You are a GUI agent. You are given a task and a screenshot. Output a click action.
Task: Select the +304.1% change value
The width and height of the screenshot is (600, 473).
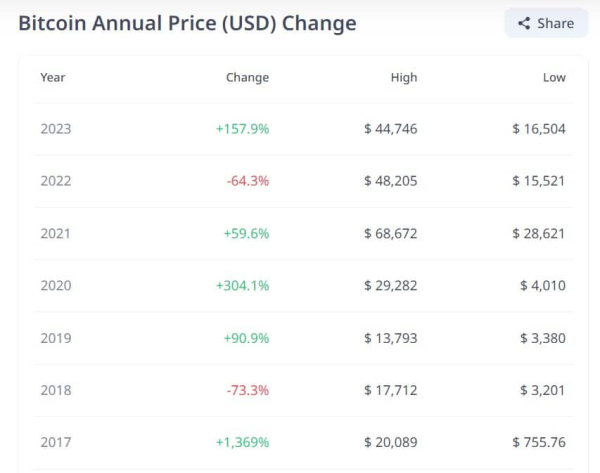[242, 286]
